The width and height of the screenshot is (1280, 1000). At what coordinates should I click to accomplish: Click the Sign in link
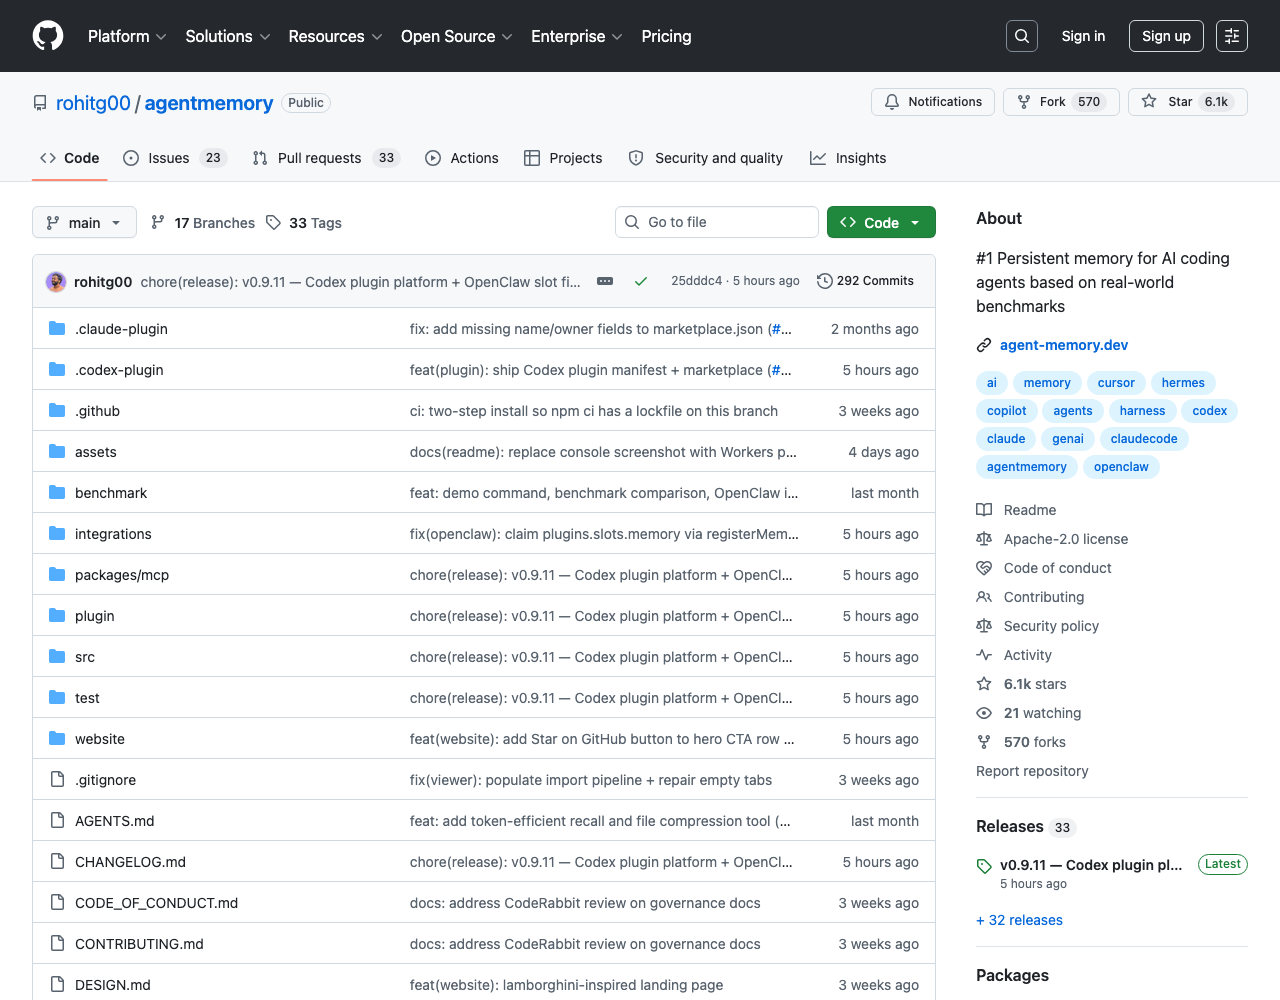click(x=1083, y=36)
